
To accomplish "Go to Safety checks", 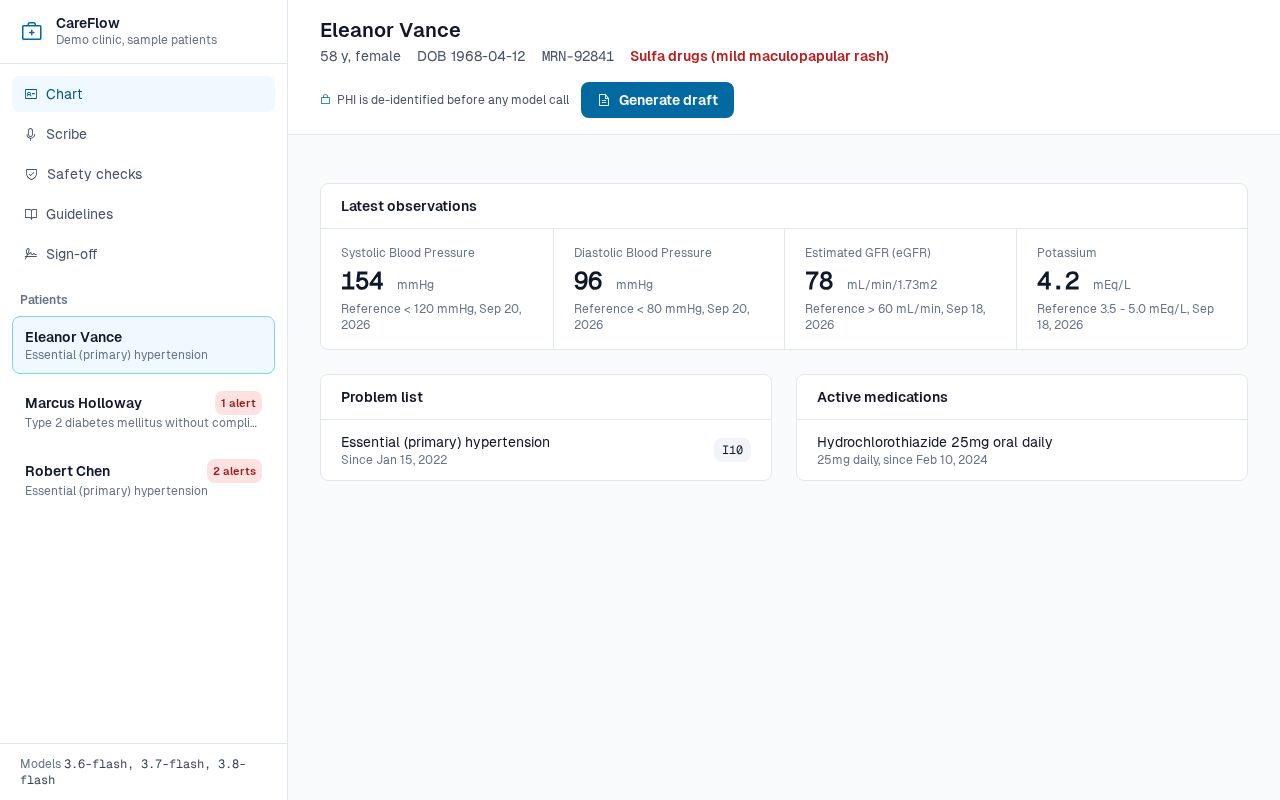I will [143, 174].
